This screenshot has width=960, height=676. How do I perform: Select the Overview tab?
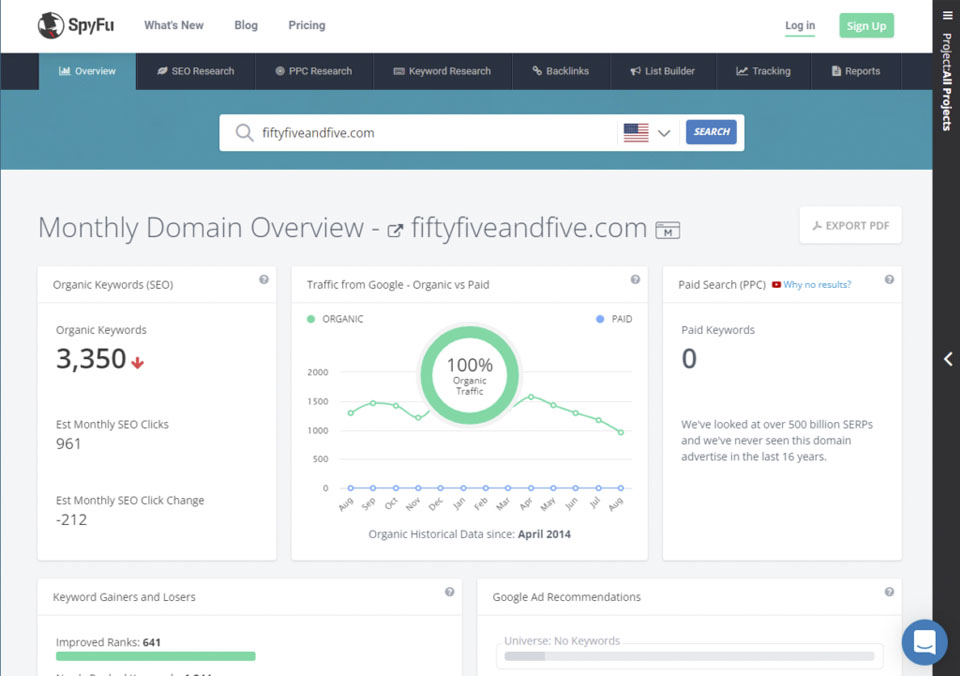[88, 71]
